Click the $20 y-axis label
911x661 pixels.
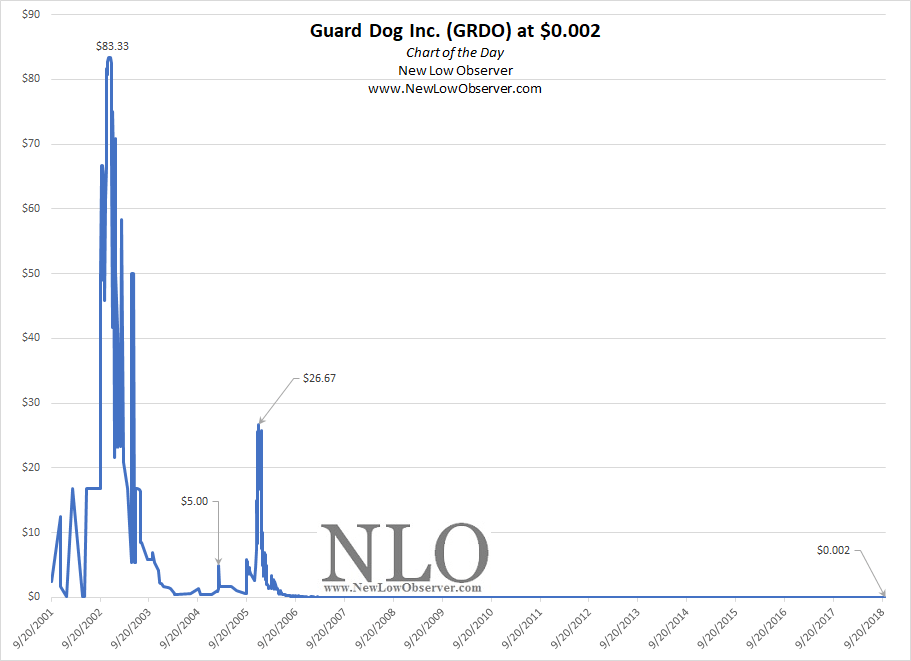tap(31, 467)
